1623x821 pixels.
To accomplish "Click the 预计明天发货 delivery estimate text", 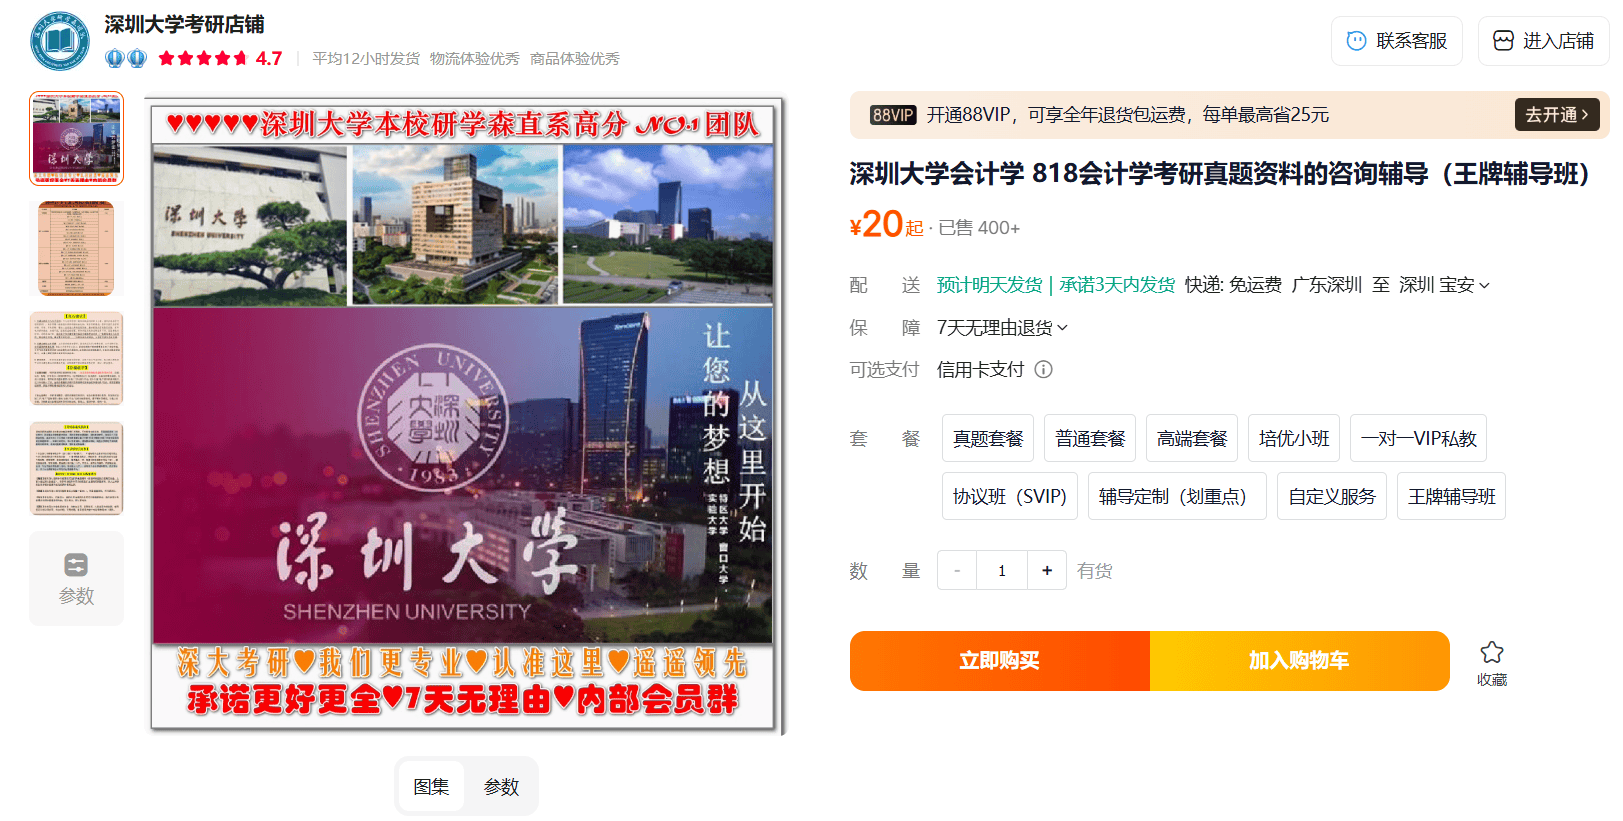I will (989, 285).
